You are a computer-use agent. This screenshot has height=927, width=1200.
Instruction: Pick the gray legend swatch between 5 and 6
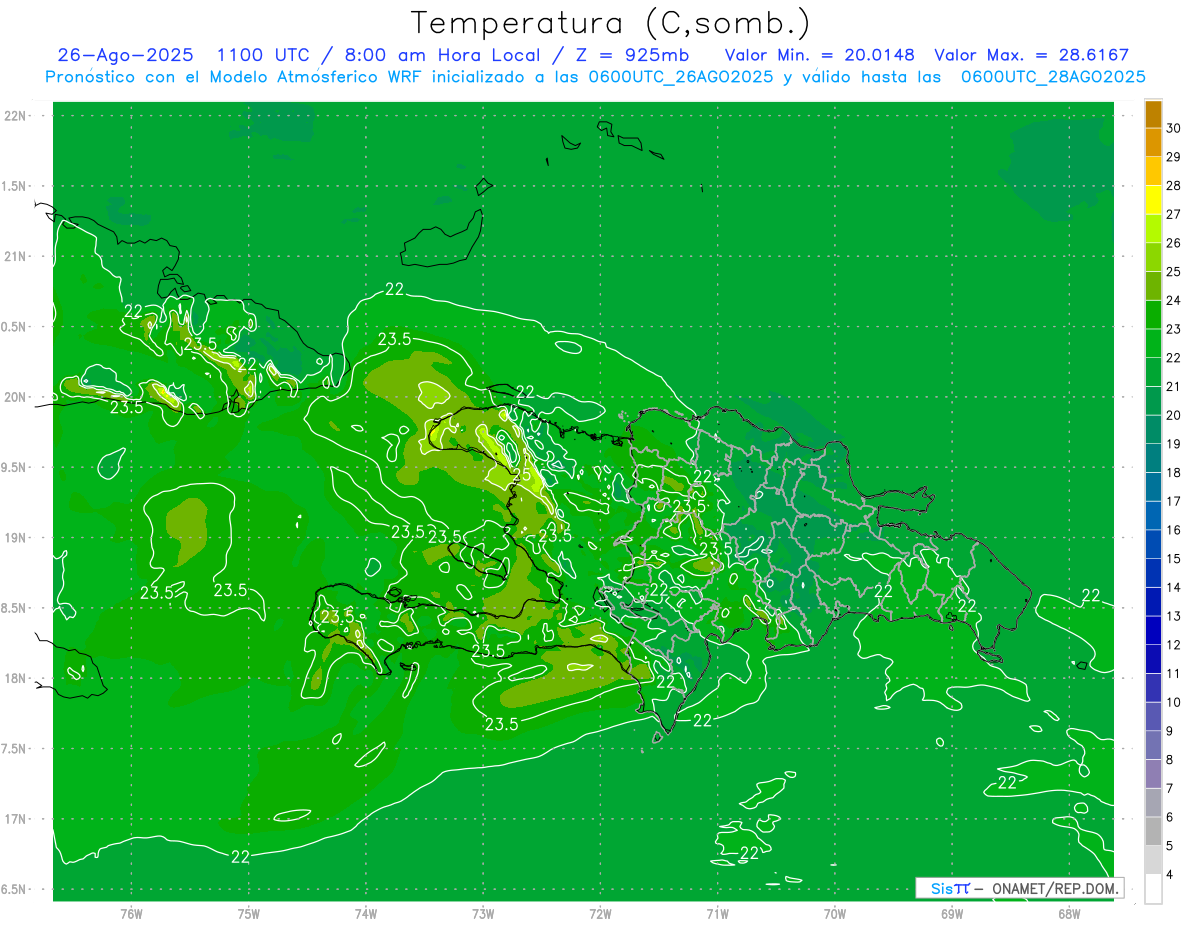[x=1153, y=831]
